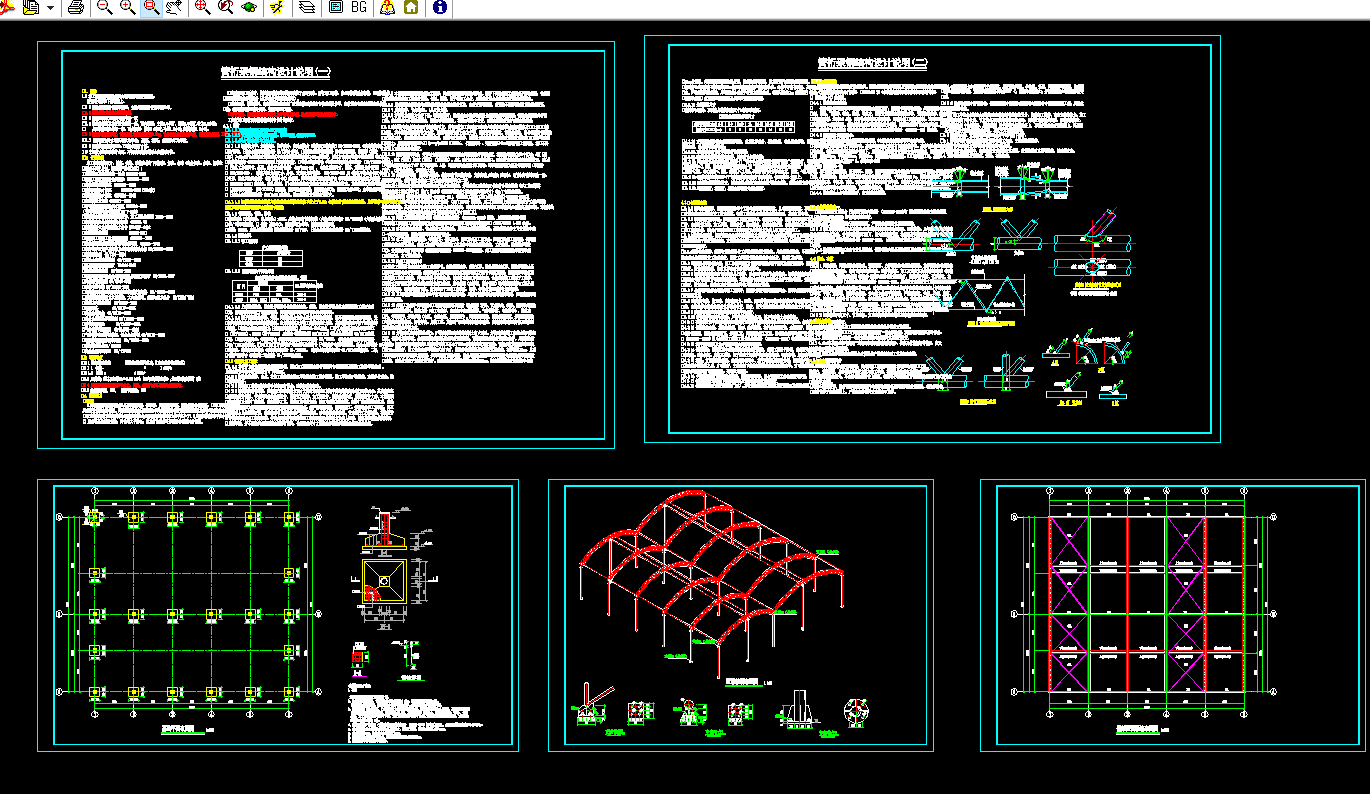
Task: Open the help book icon
Action: 388,7
